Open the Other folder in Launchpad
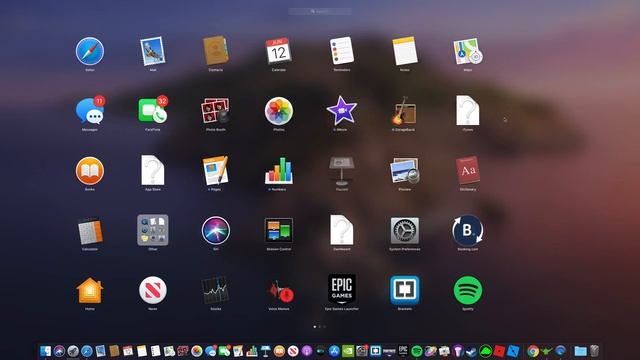Viewport: 640px width, 360px height. coord(153,230)
